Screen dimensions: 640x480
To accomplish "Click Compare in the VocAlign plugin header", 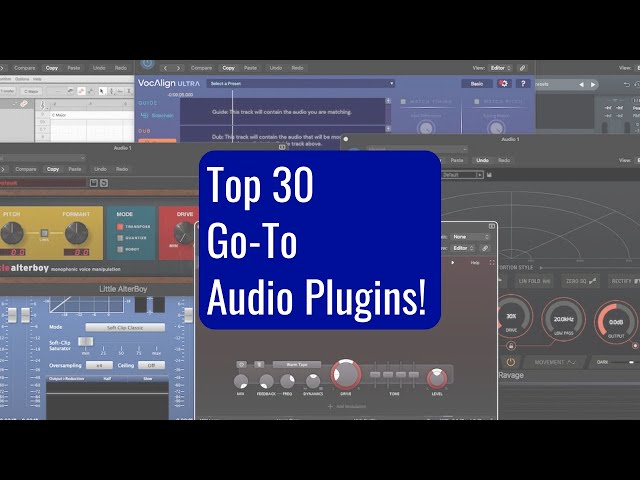I will click(x=201, y=68).
